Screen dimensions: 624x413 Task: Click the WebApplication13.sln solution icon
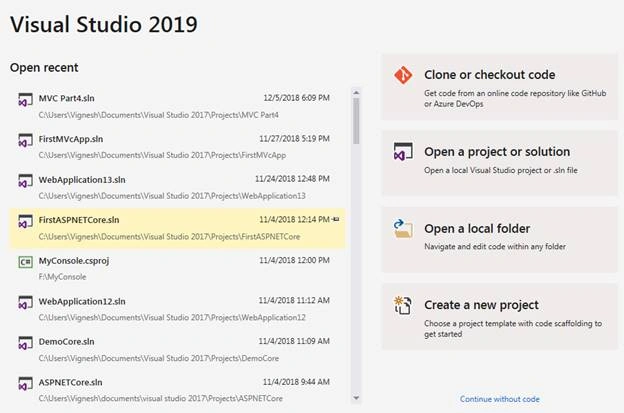pos(25,181)
